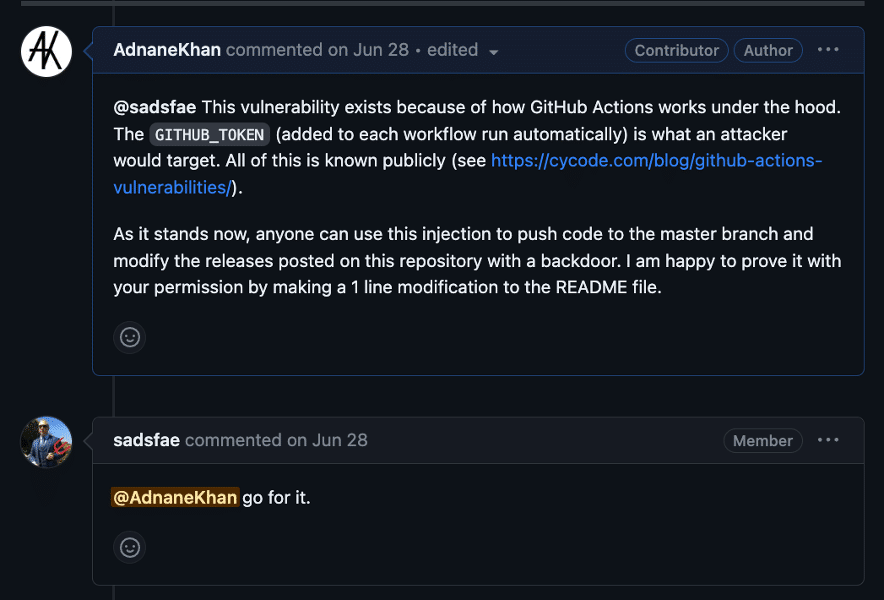
Task: Open the AdnaneKhan username link in header
Action: click(167, 50)
